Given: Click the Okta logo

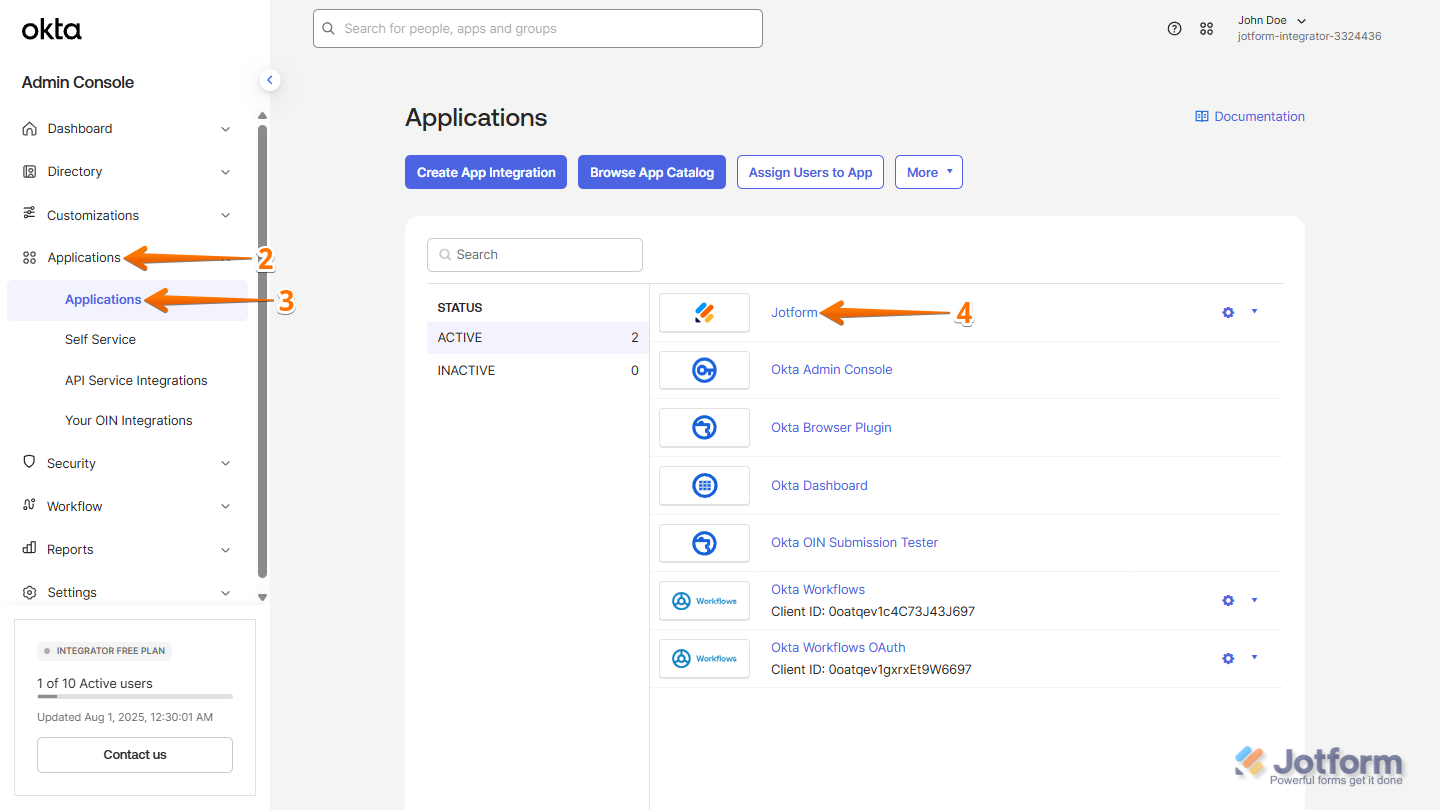Looking at the screenshot, I should (x=52, y=30).
